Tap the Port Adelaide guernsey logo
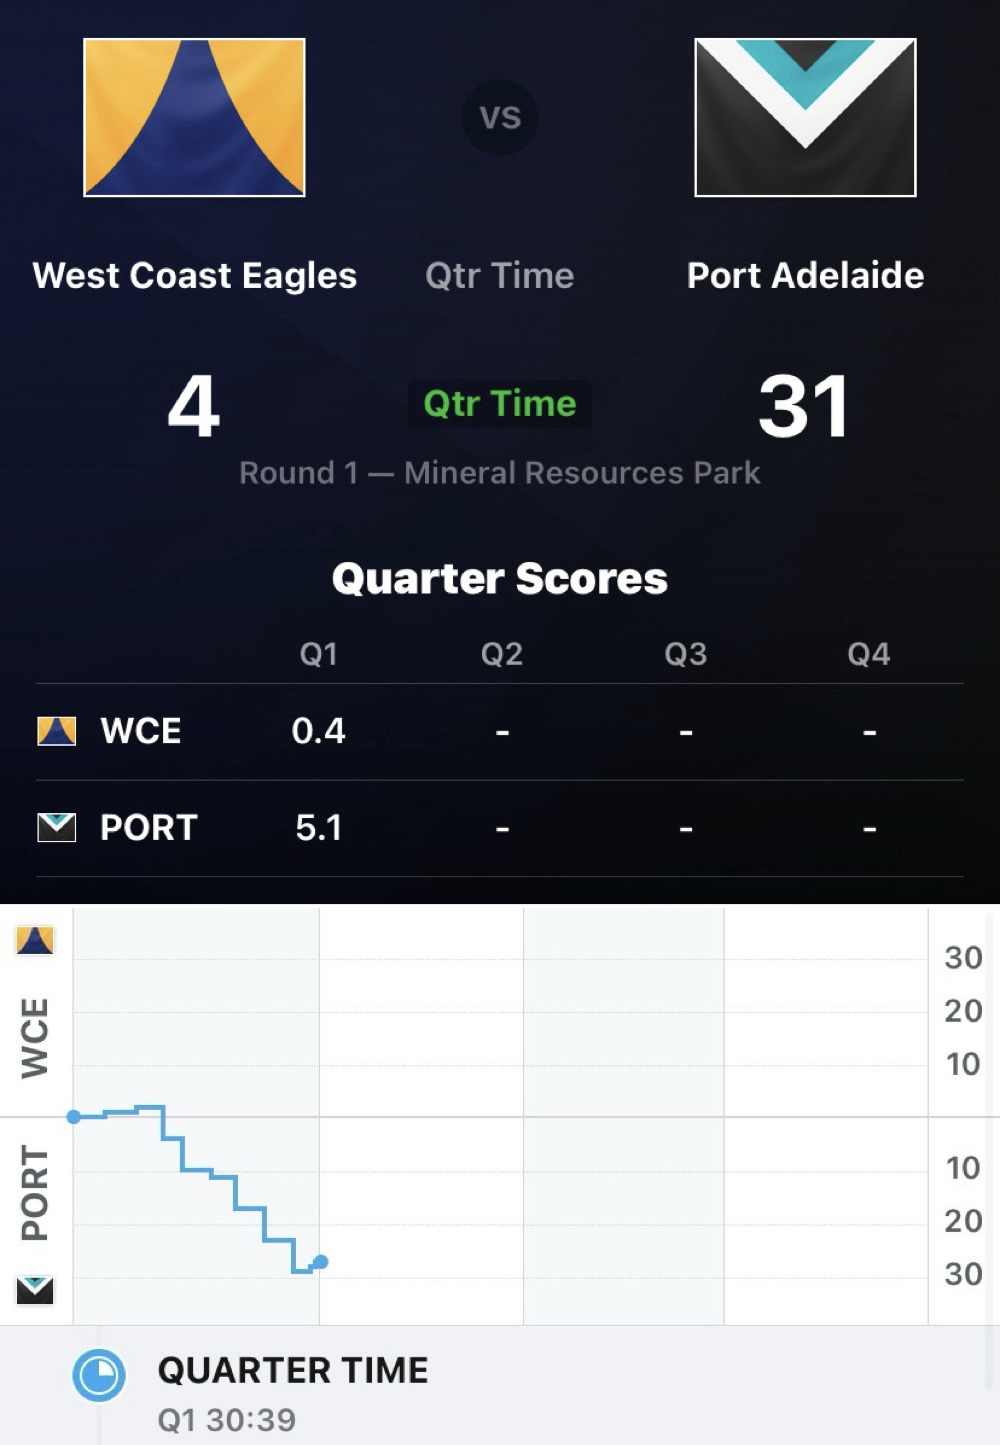The image size is (1000, 1445). [805, 117]
